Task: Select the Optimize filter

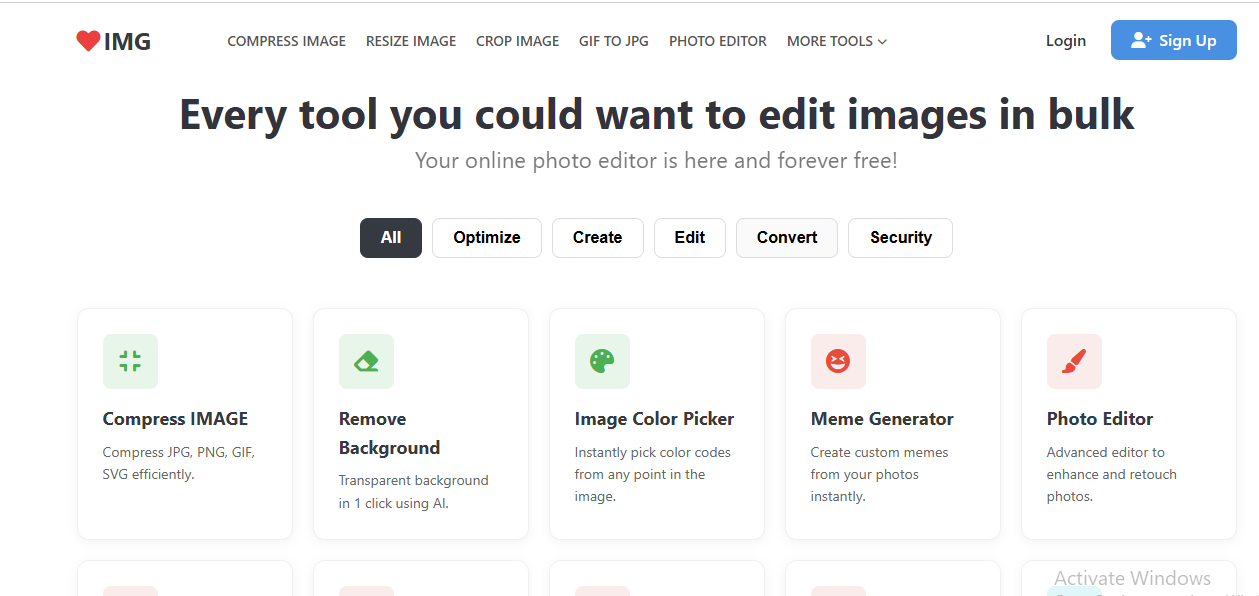Action: coord(486,237)
